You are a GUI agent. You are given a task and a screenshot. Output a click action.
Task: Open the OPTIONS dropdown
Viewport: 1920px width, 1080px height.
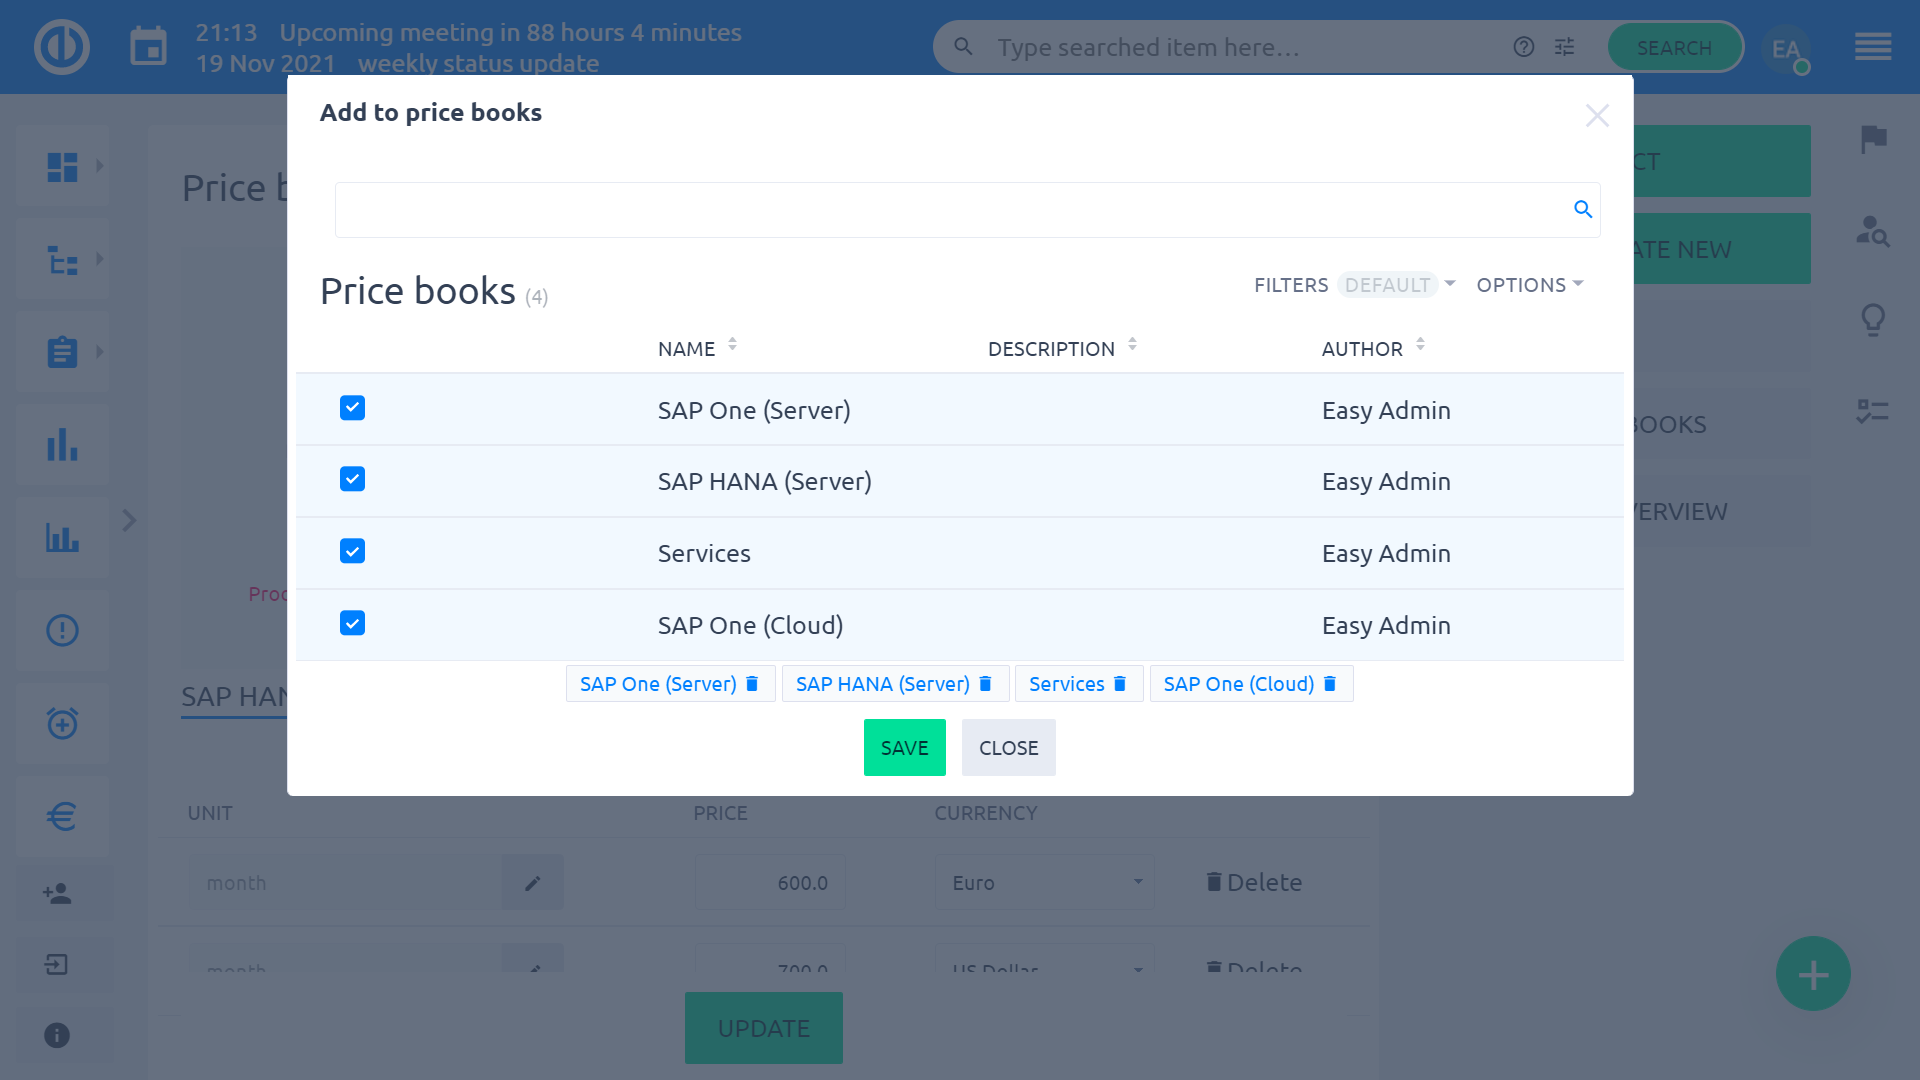tap(1530, 285)
